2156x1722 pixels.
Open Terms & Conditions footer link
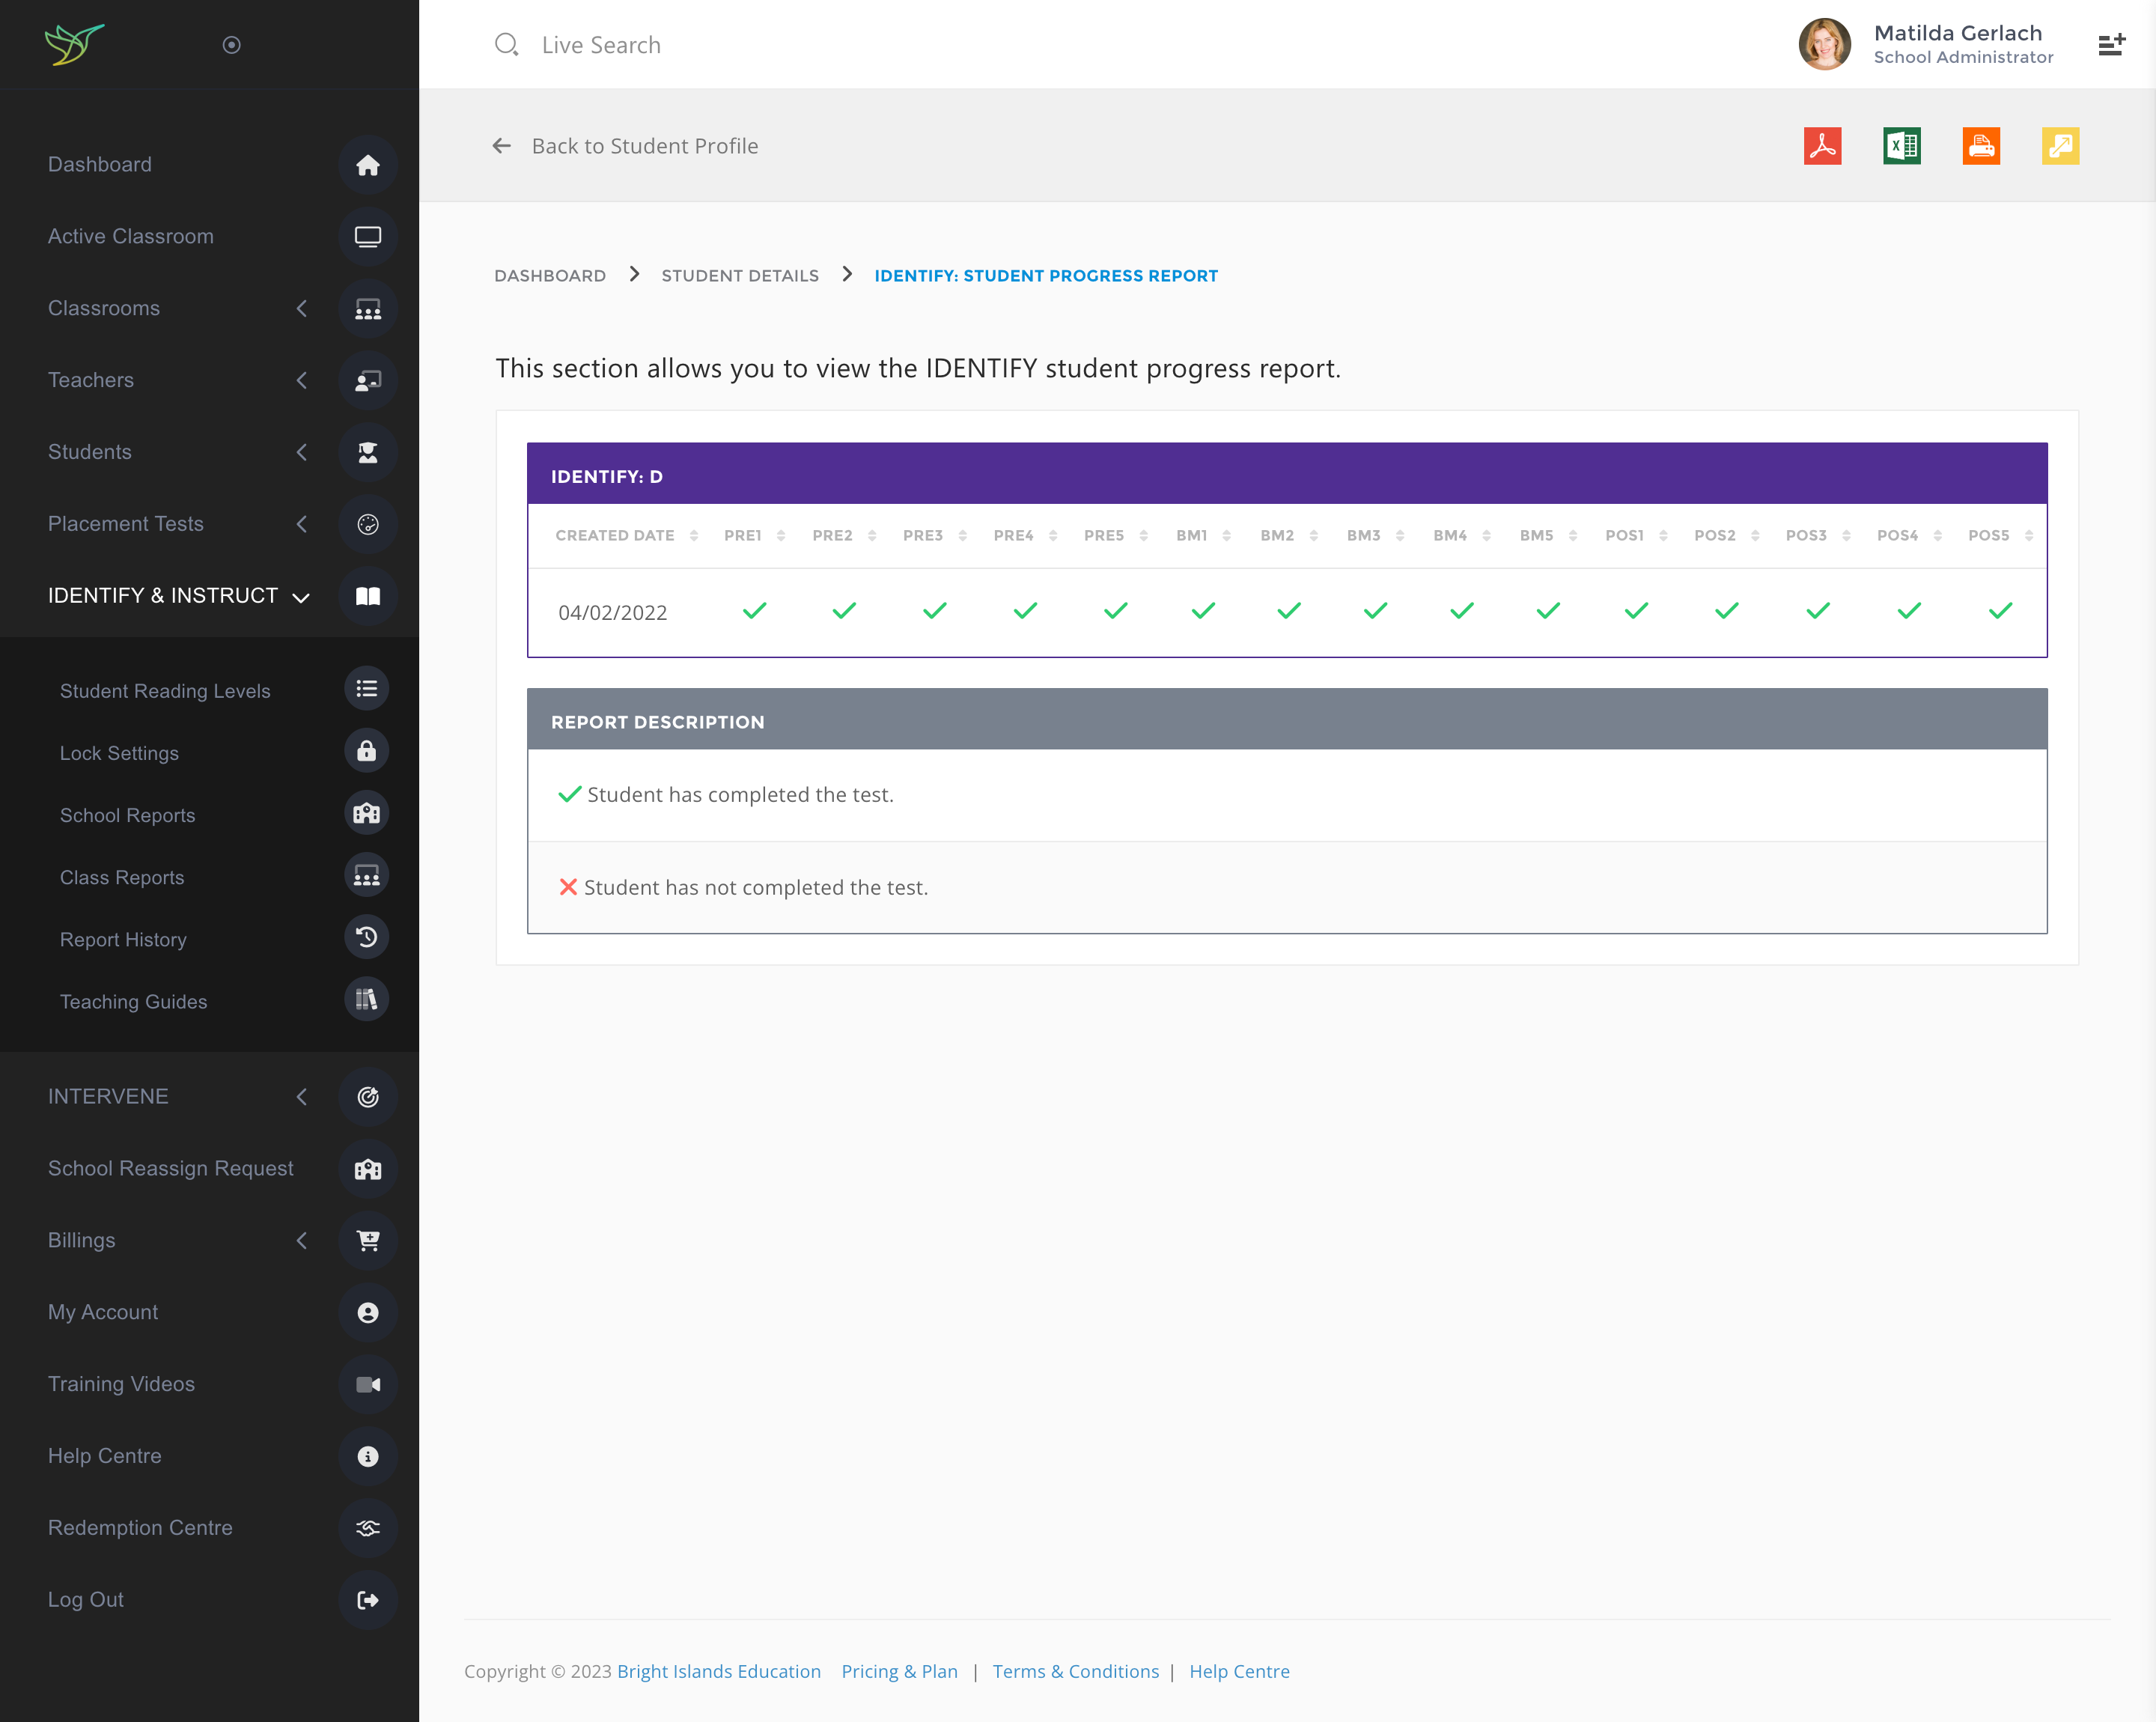click(1075, 1671)
